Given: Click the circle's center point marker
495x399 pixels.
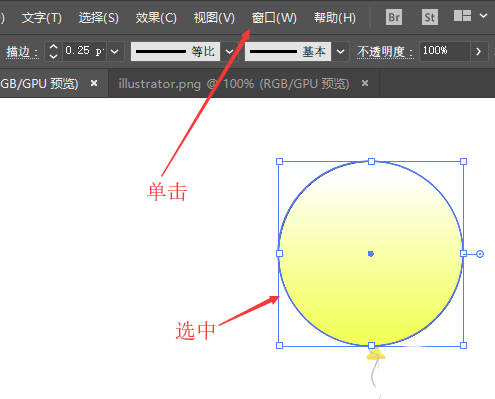Looking at the screenshot, I should [371, 254].
